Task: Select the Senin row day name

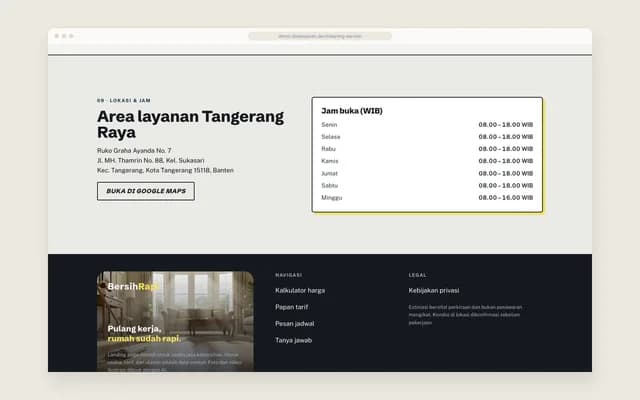Action: tap(329, 124)
